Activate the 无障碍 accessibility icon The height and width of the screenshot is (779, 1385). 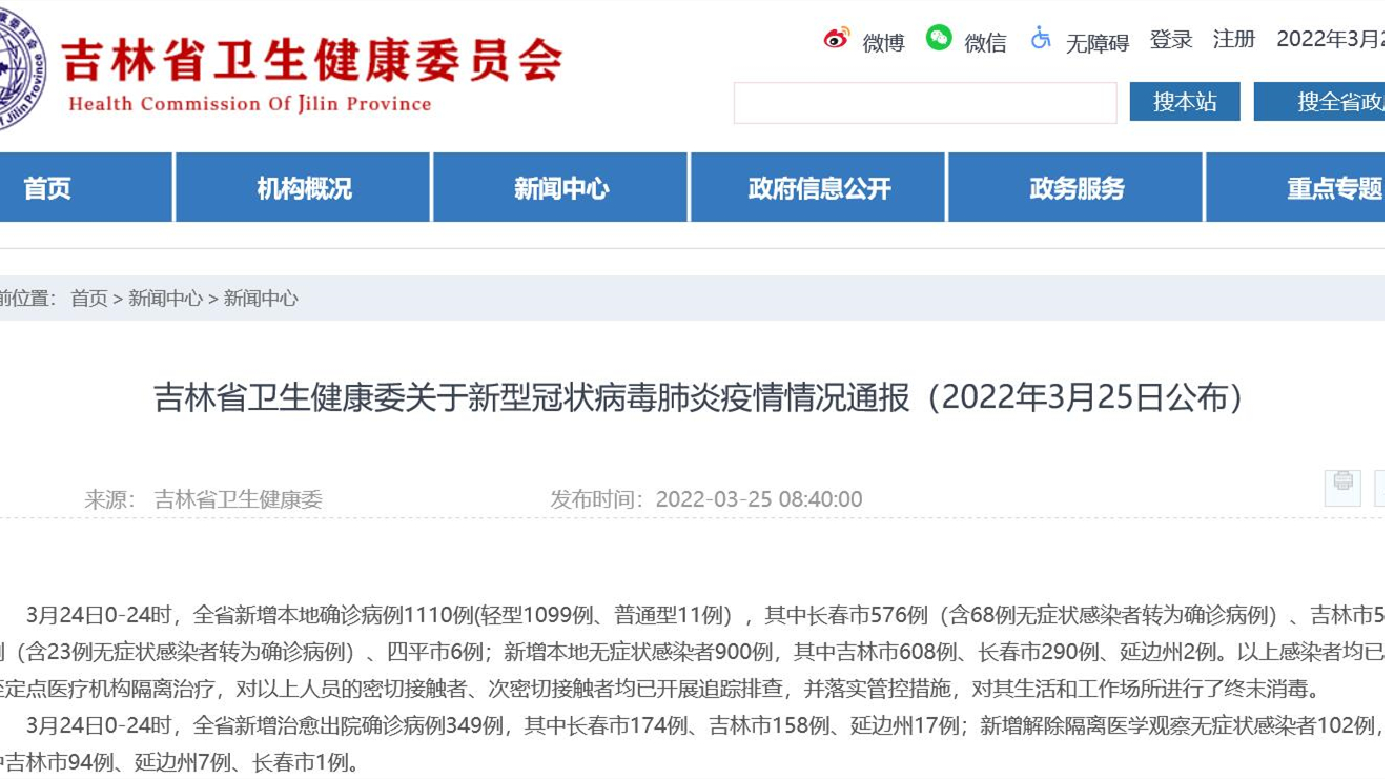tap(1041, 40)
